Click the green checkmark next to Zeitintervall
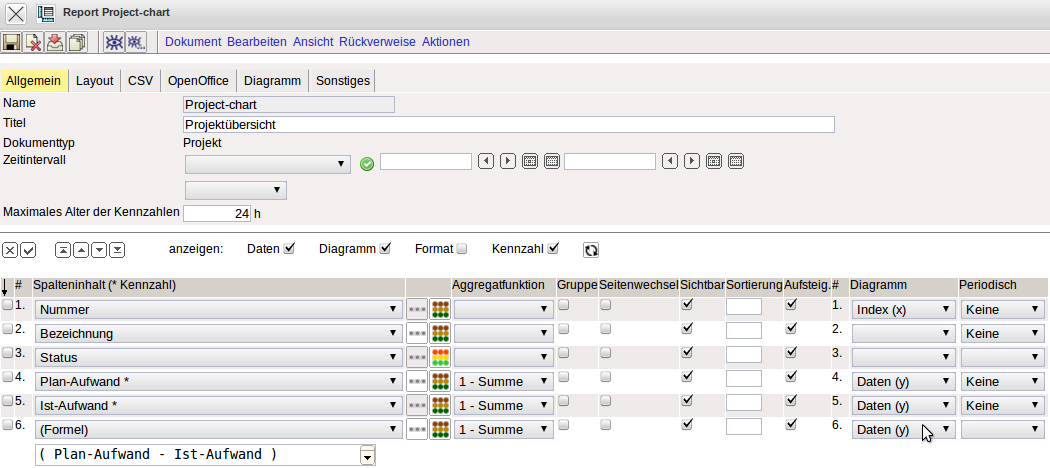Screen dimensions: 1050x468 (x=366, y=163)
